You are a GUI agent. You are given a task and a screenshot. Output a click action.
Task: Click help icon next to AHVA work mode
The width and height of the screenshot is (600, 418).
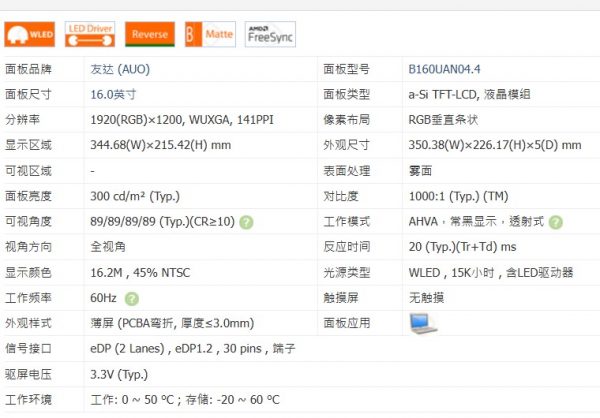(555, 222)
